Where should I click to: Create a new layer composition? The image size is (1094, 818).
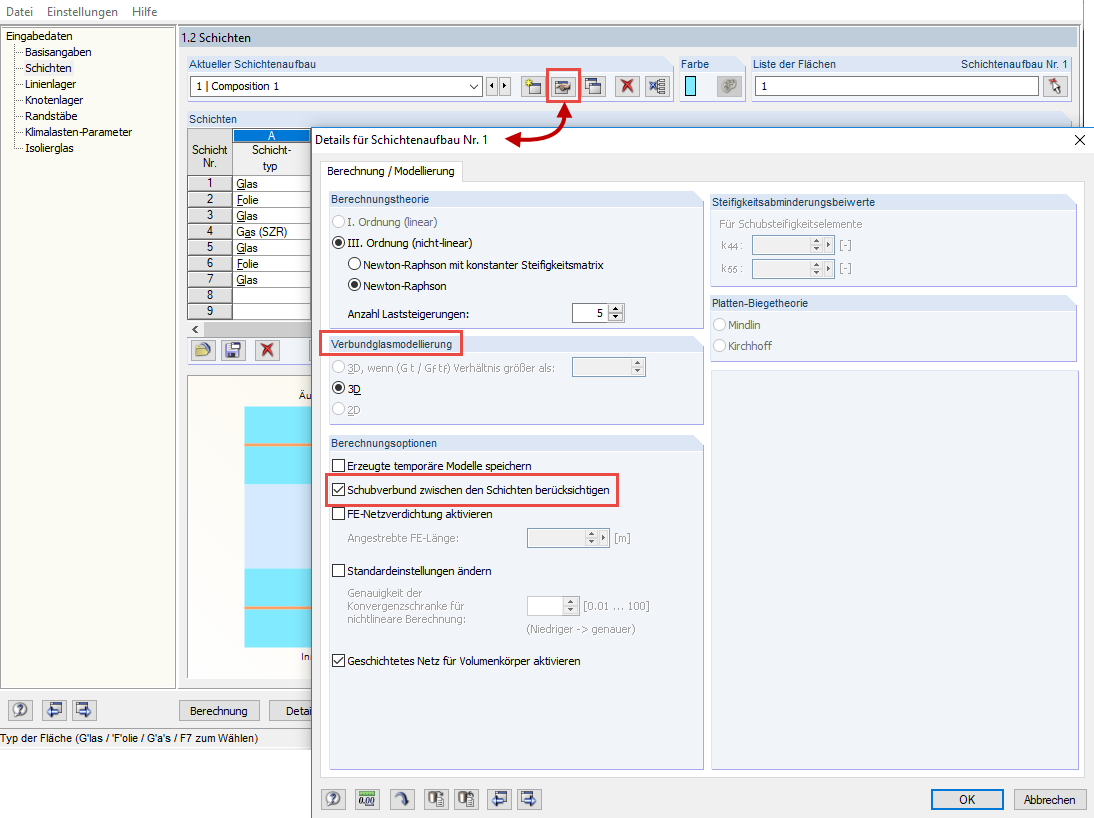pyautogui.click(x=532, y=87)
